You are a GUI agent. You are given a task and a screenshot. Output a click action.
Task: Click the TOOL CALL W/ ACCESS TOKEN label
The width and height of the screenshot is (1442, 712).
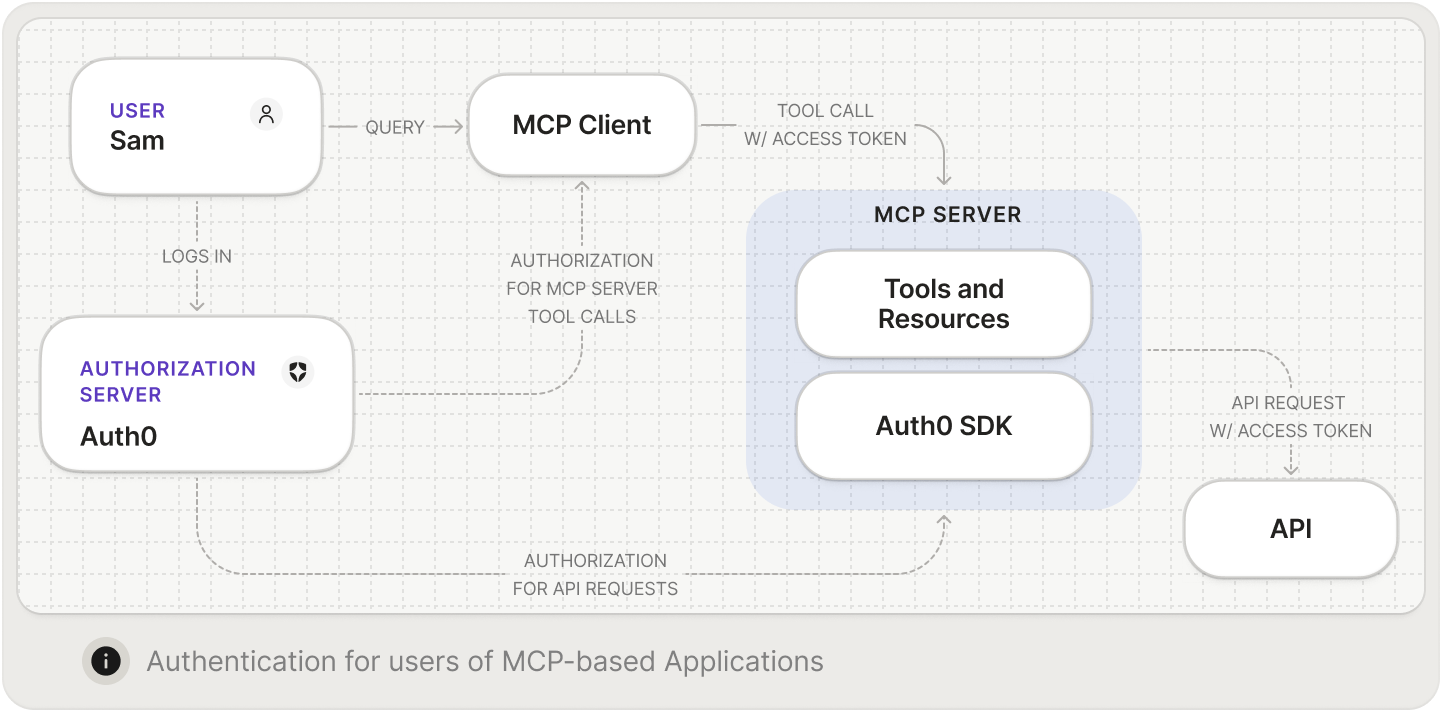(x=826, y=125)
